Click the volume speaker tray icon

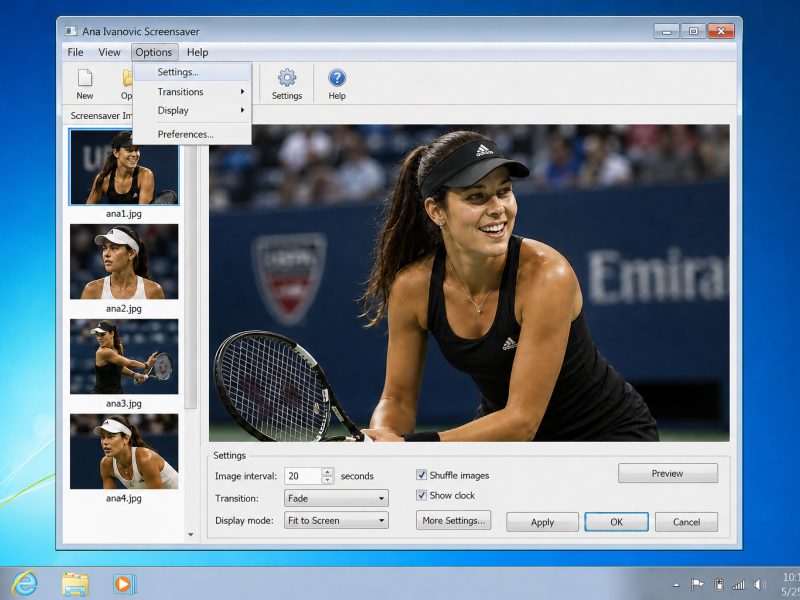[x=760, y=585]
